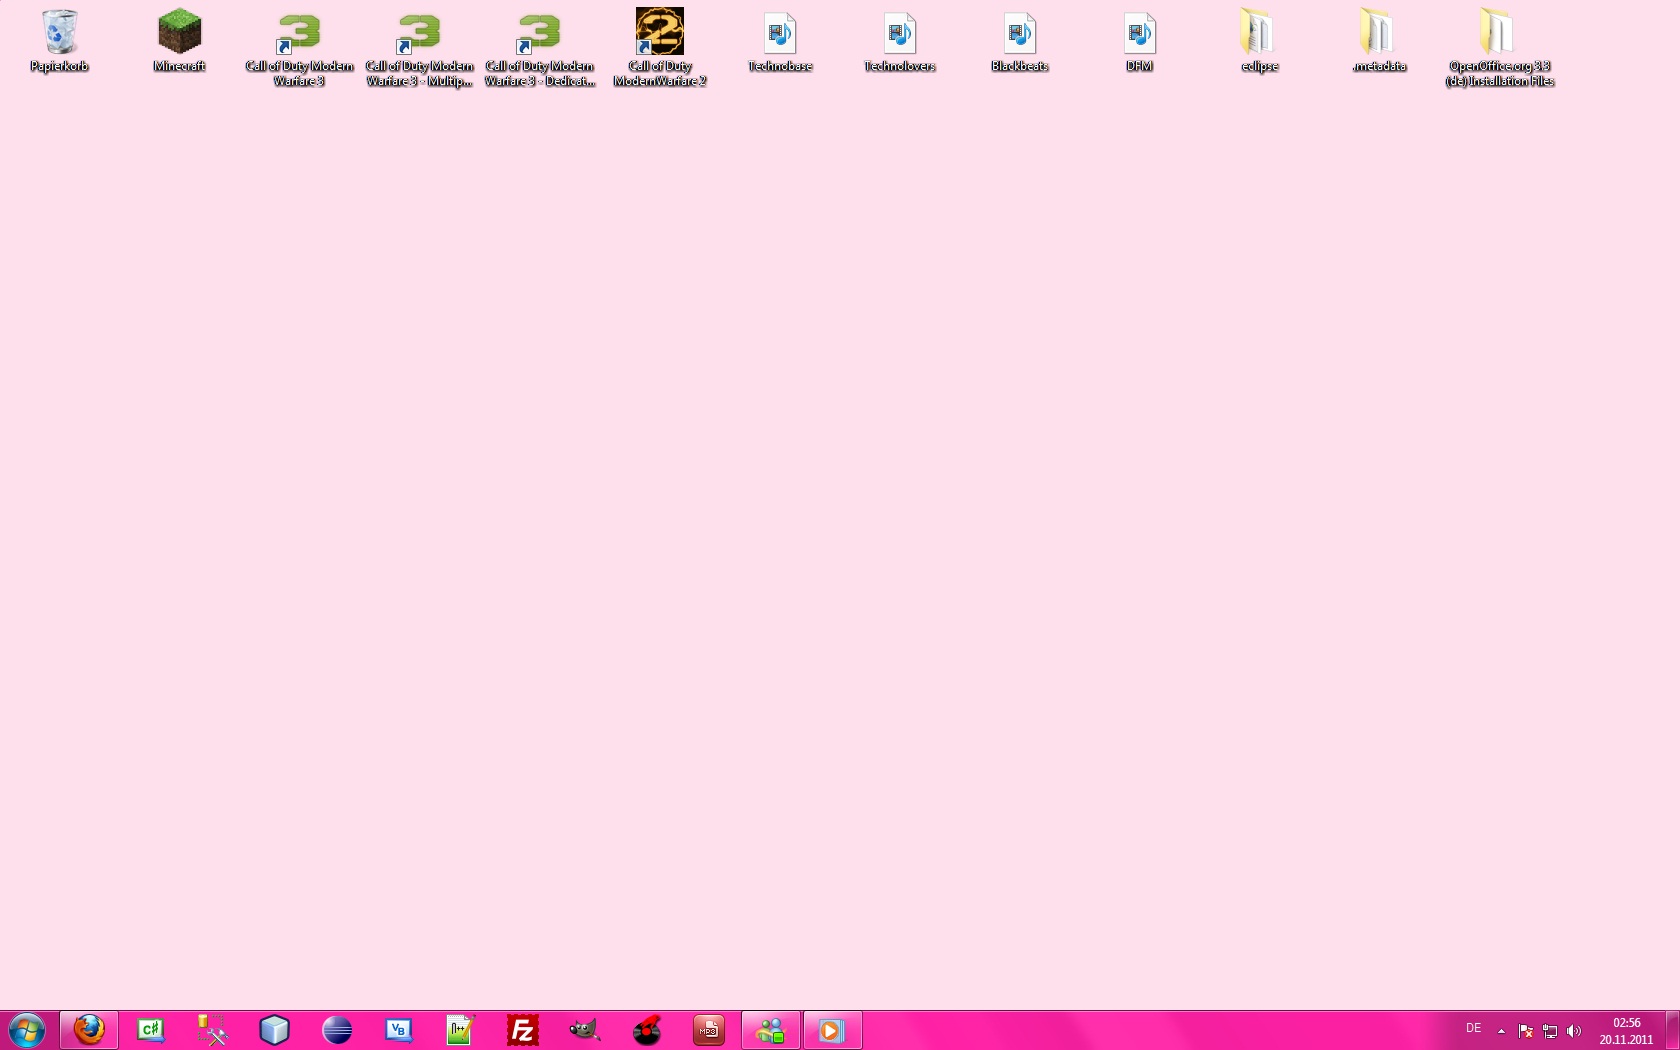Screen dimensions: 1680x1050
Task: Select the Technobase playlist file
Action: 780,34
